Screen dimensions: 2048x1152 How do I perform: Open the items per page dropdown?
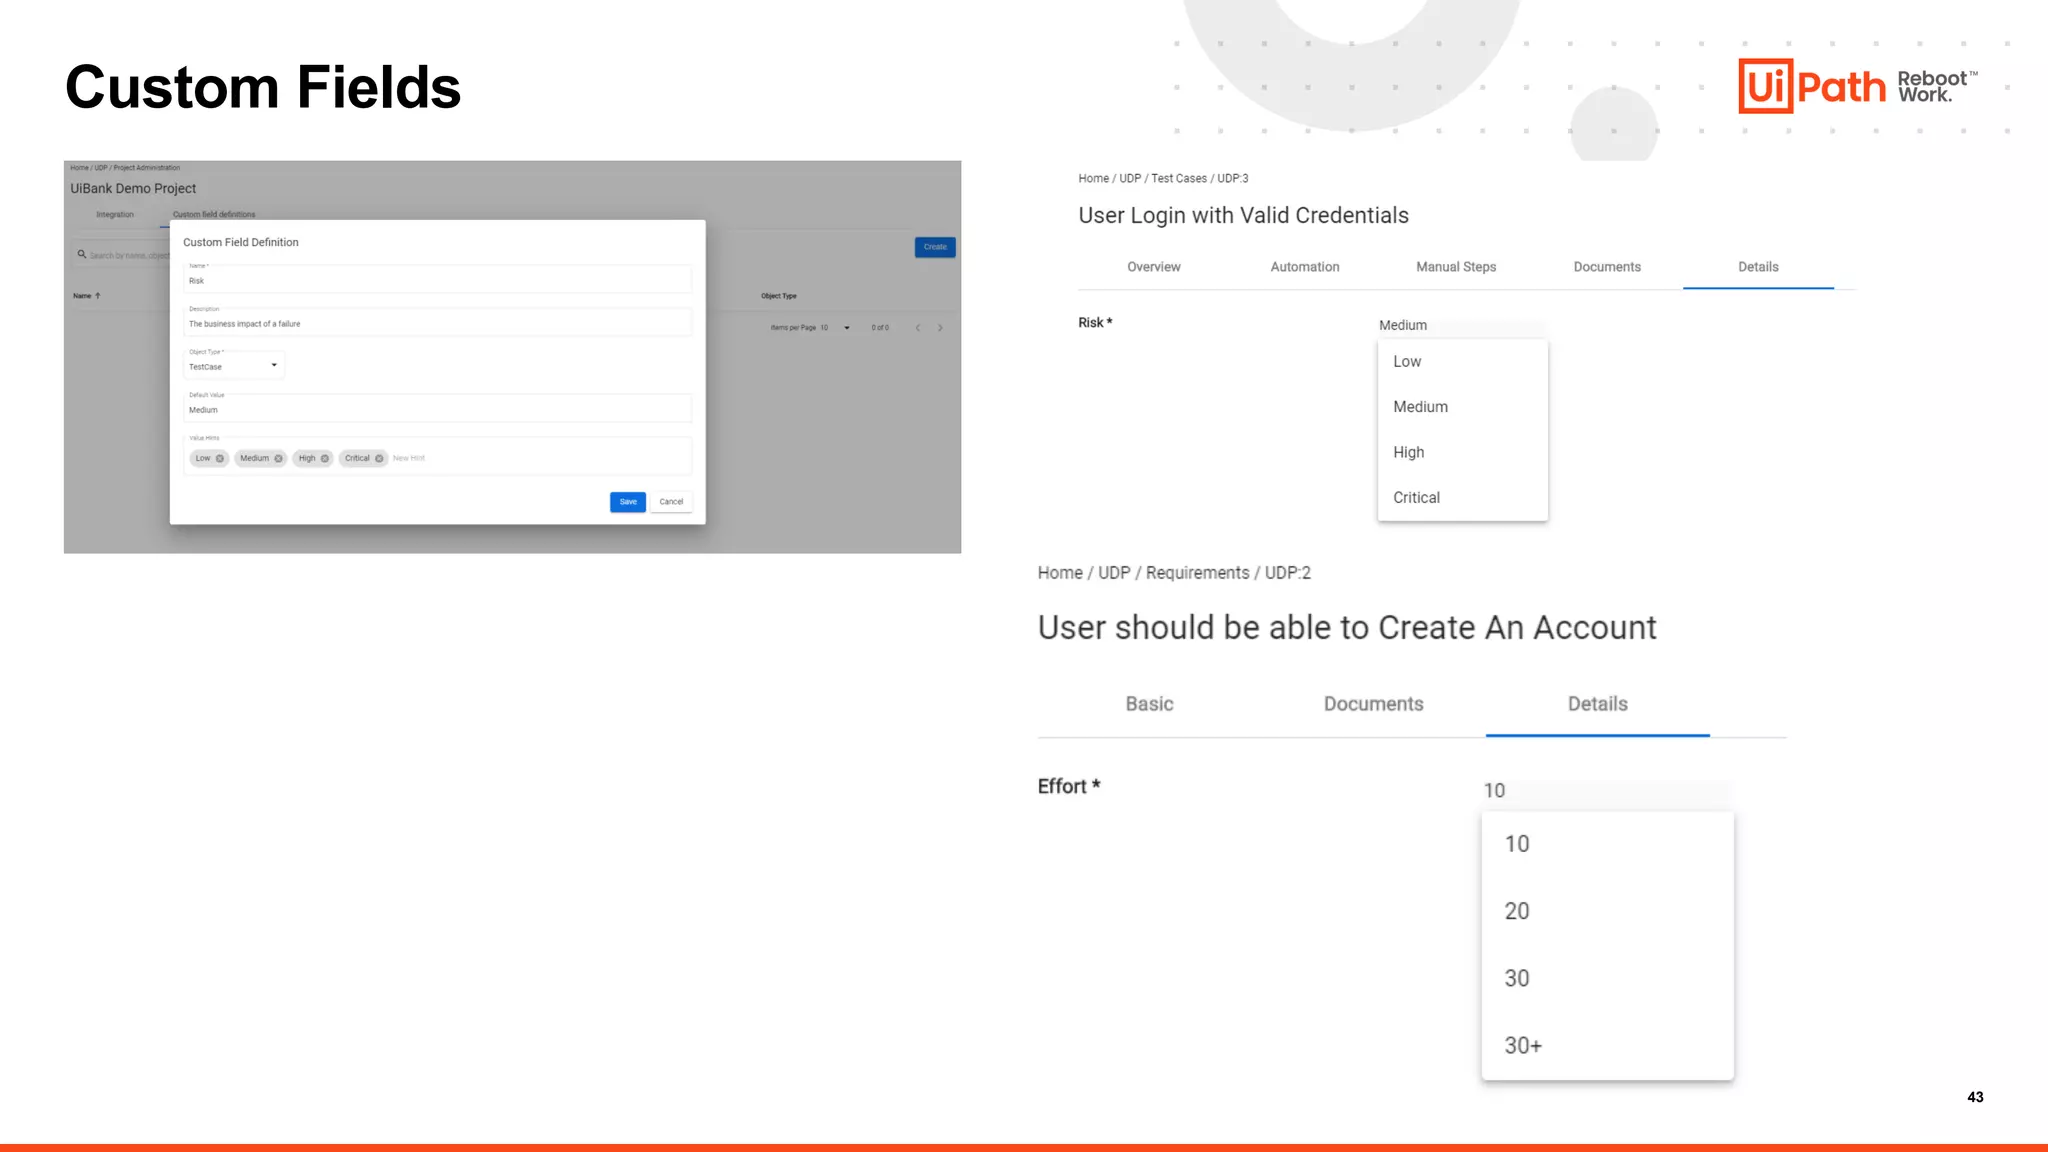pos(846,328)
